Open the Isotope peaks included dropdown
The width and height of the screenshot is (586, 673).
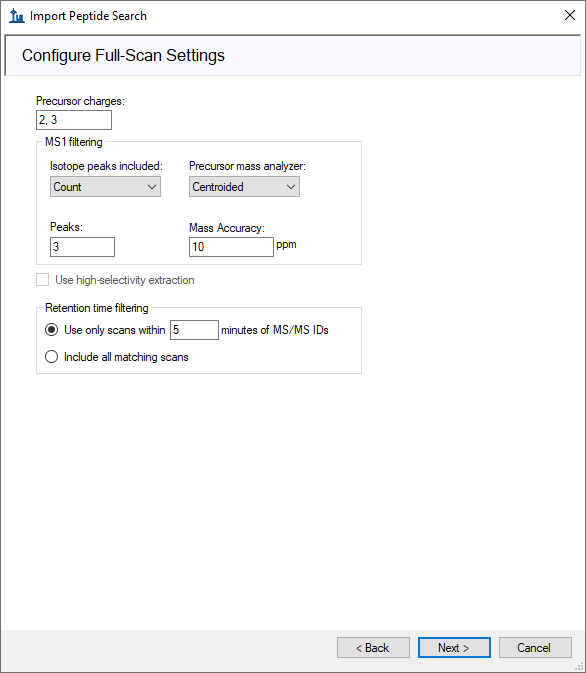105,187
